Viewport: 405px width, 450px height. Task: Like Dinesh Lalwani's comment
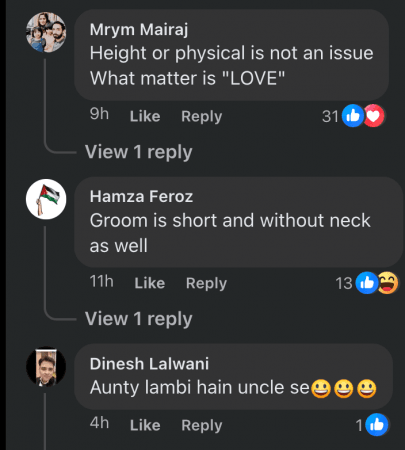click(x=145, y=425)
